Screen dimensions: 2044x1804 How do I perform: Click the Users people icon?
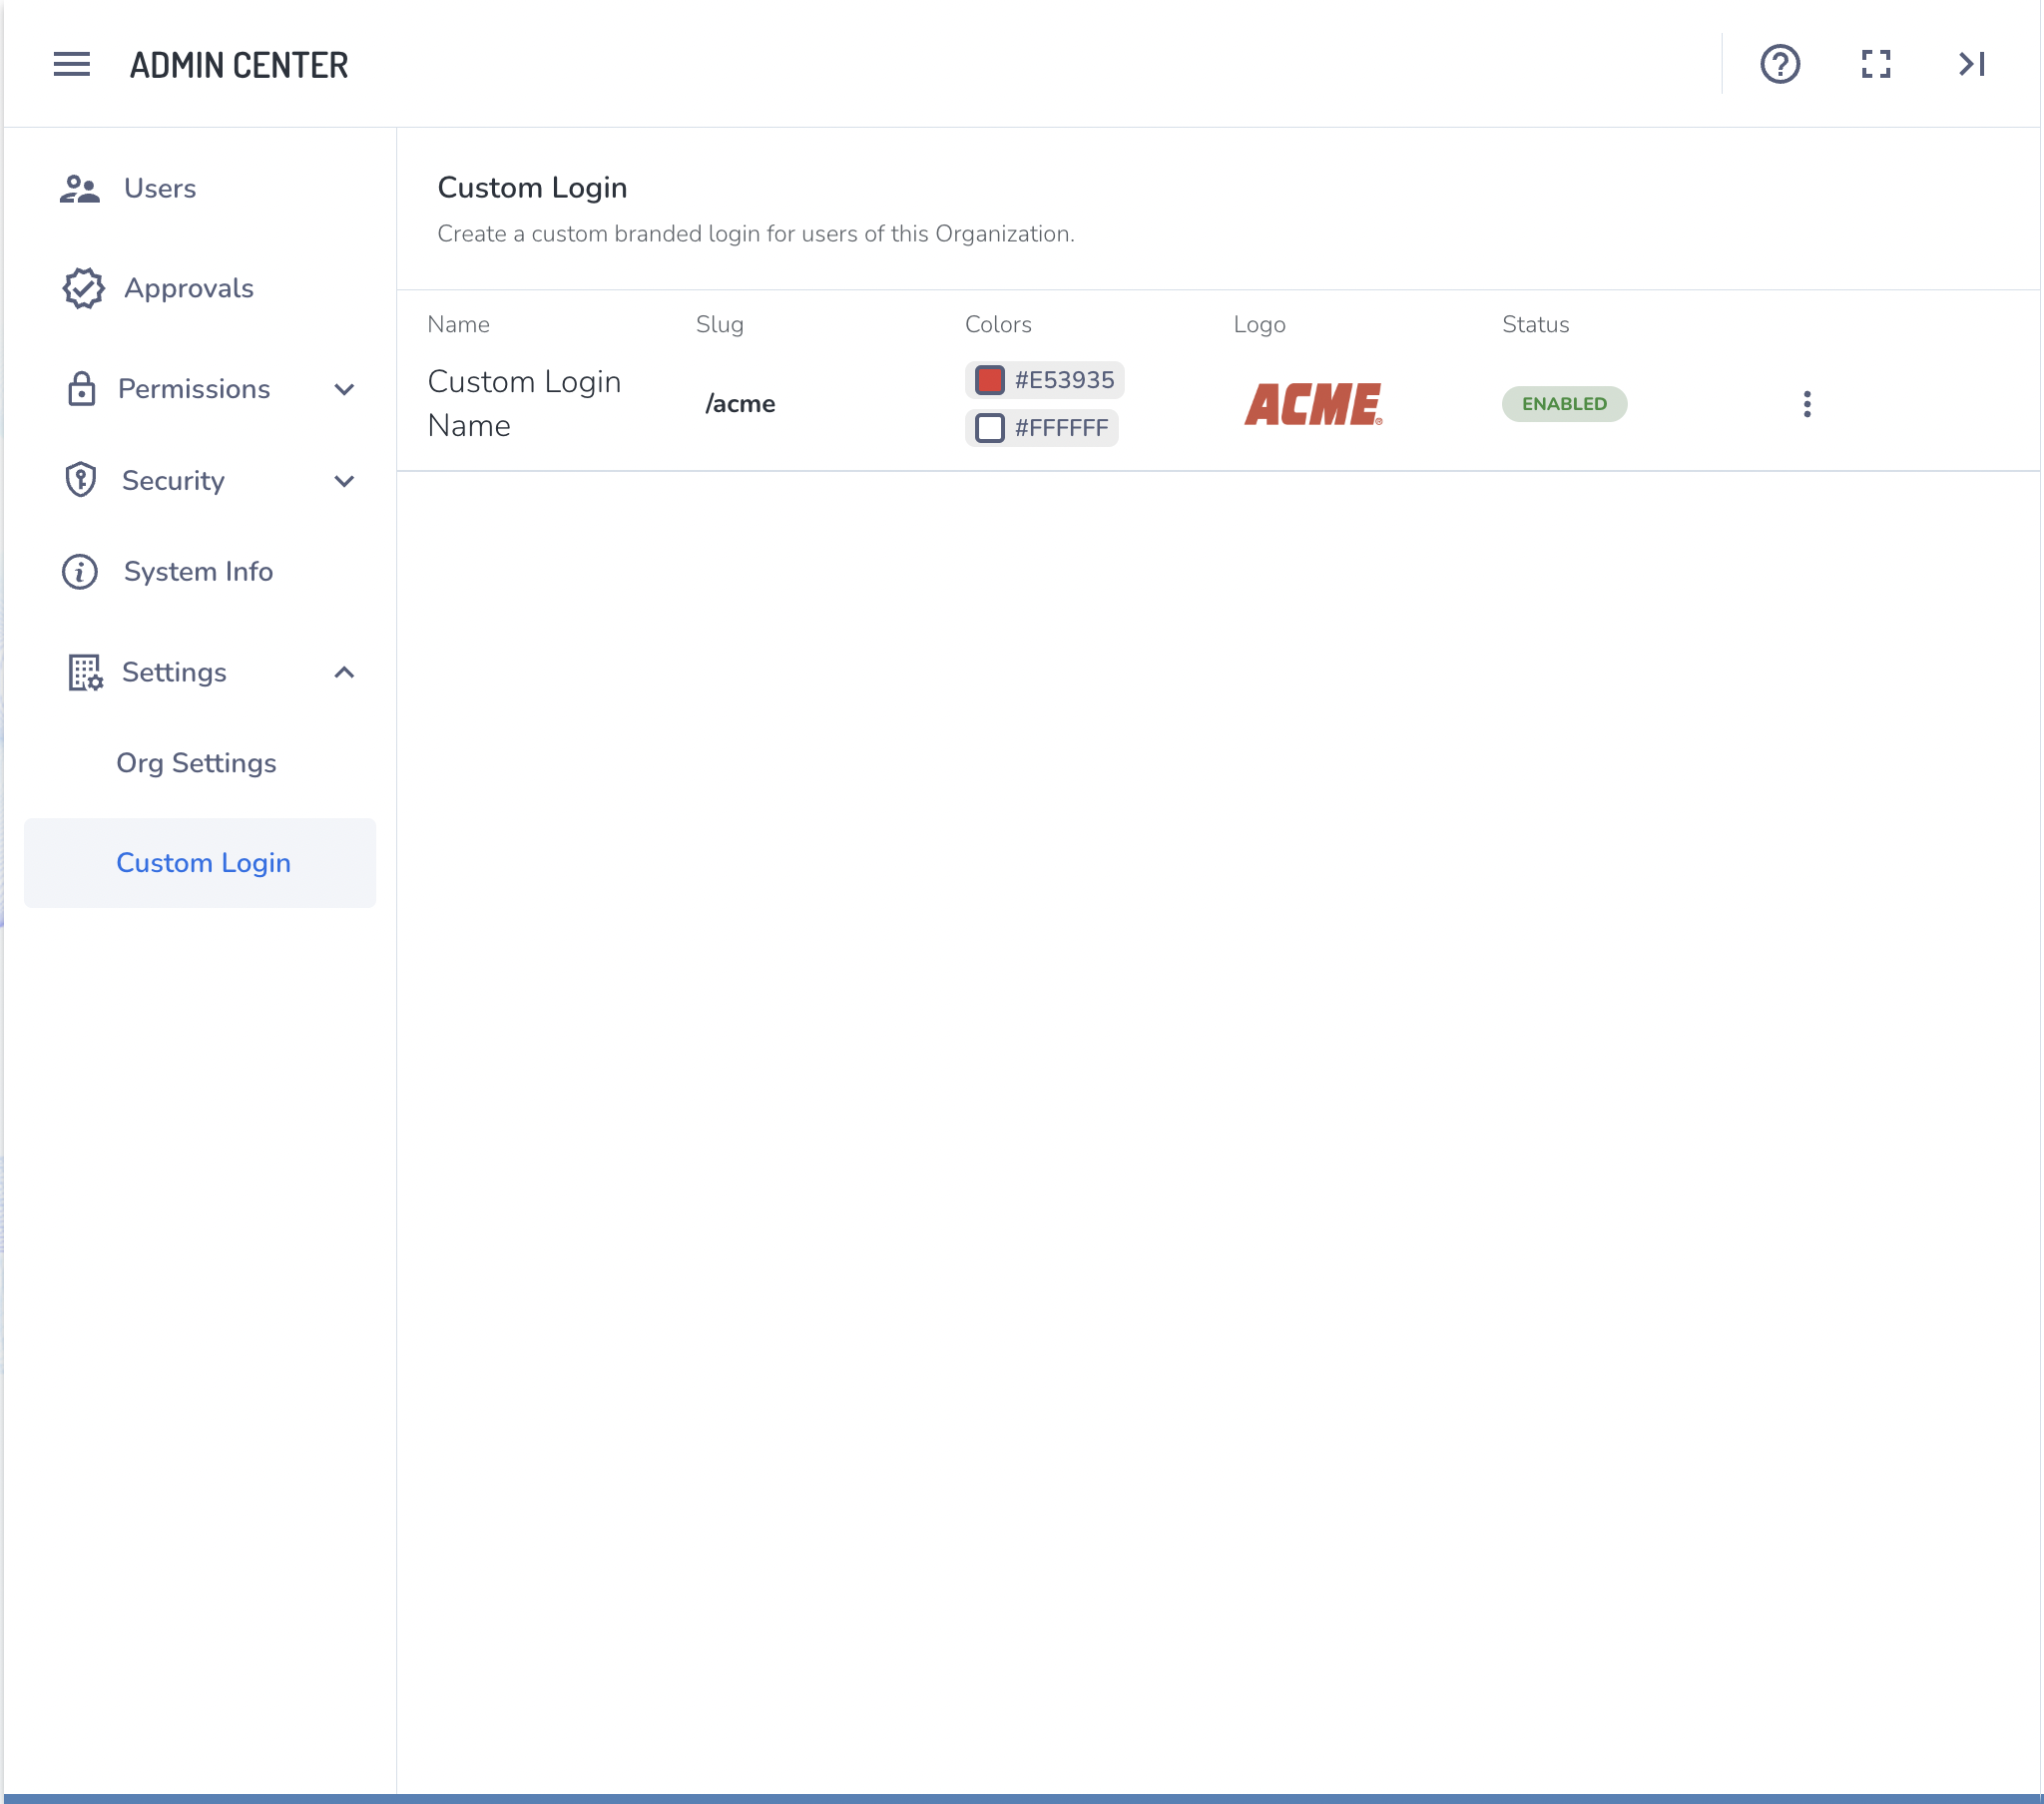coord(80,189)
